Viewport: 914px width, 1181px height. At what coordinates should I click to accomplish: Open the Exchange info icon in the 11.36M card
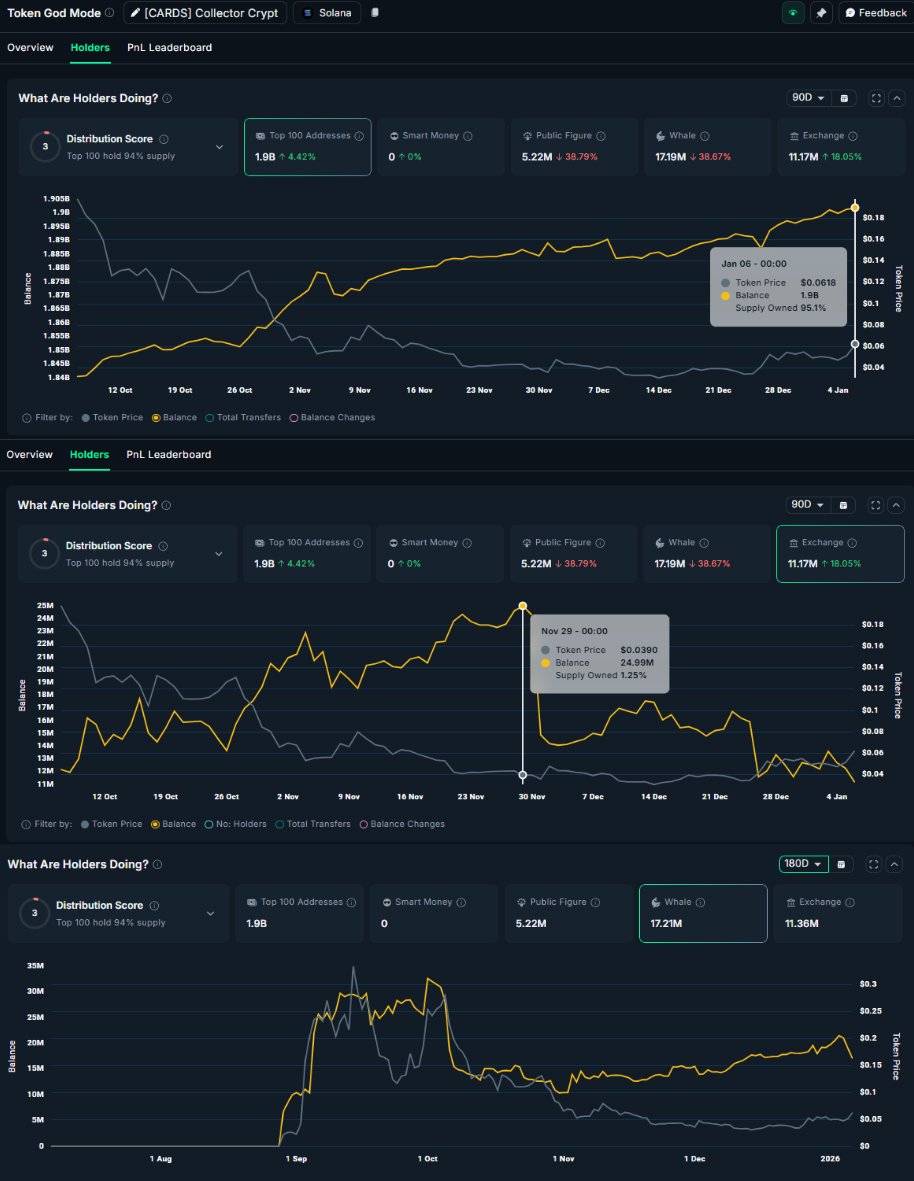[850, 902]
